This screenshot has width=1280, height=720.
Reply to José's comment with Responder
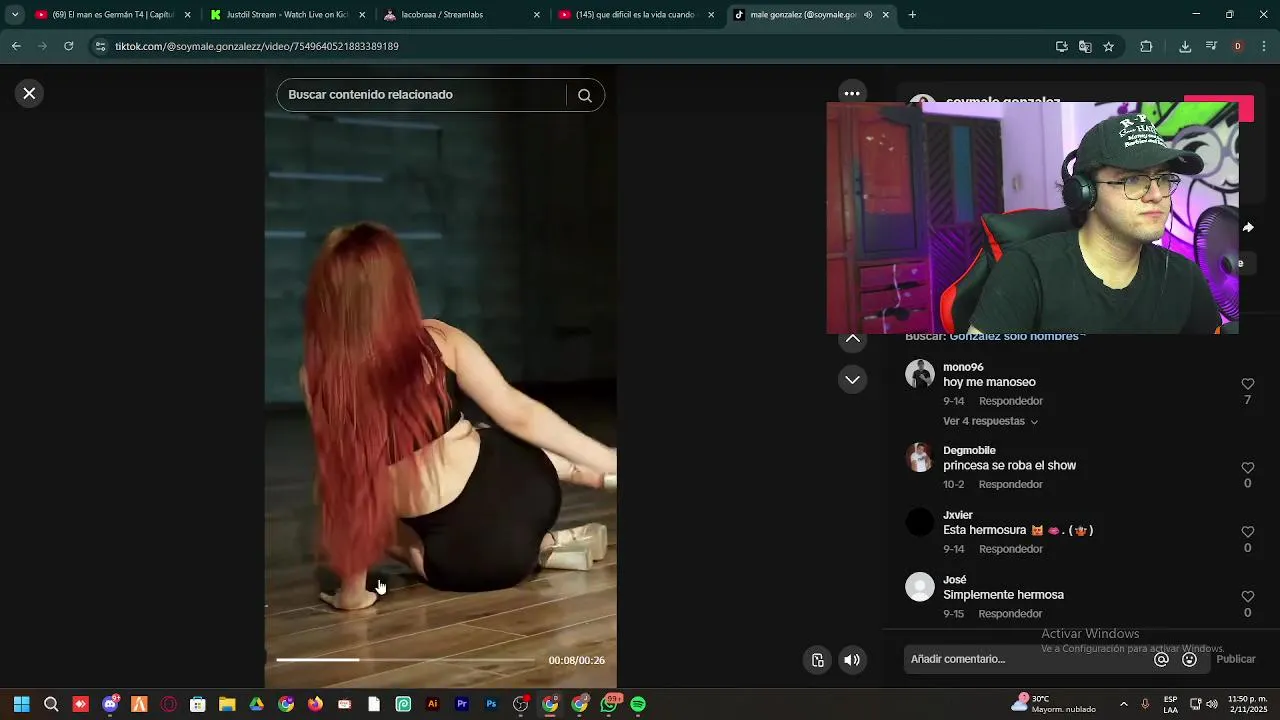coord(1010,614)
